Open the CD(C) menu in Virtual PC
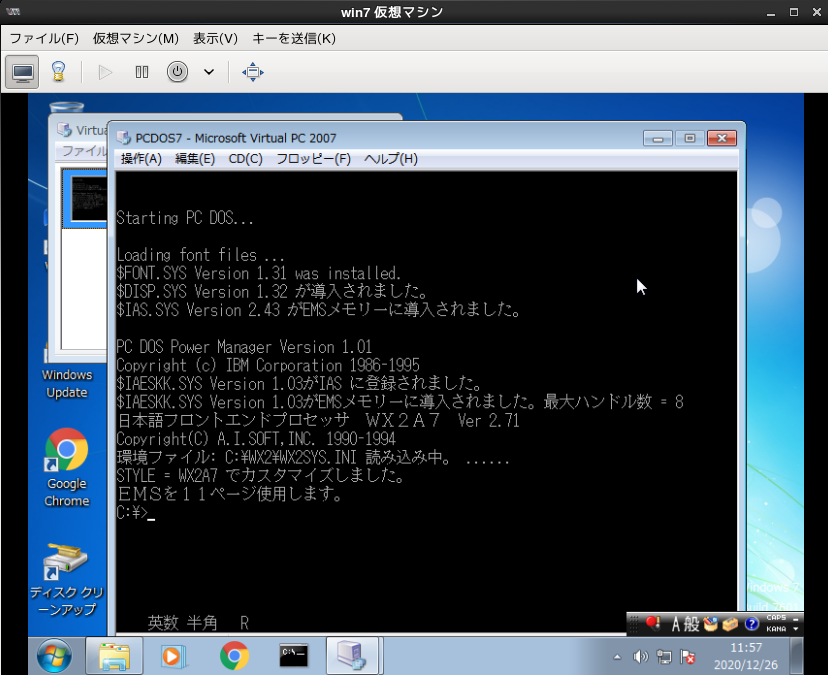The image size is (828, 675). click(x=246, y=159)
